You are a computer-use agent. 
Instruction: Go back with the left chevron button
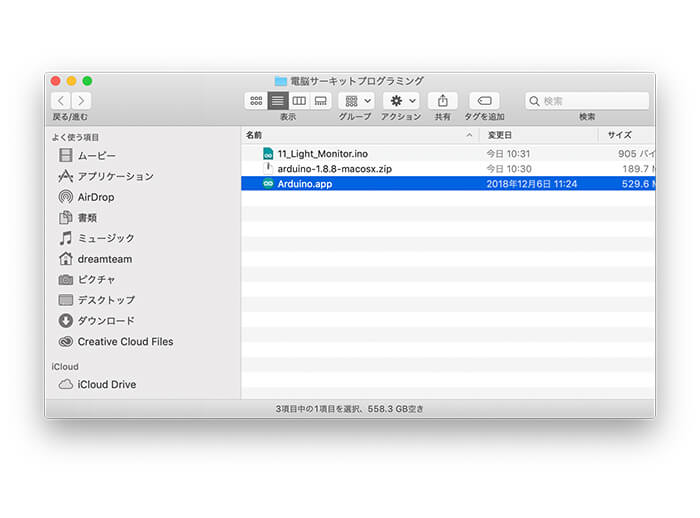tap(61, 100)
